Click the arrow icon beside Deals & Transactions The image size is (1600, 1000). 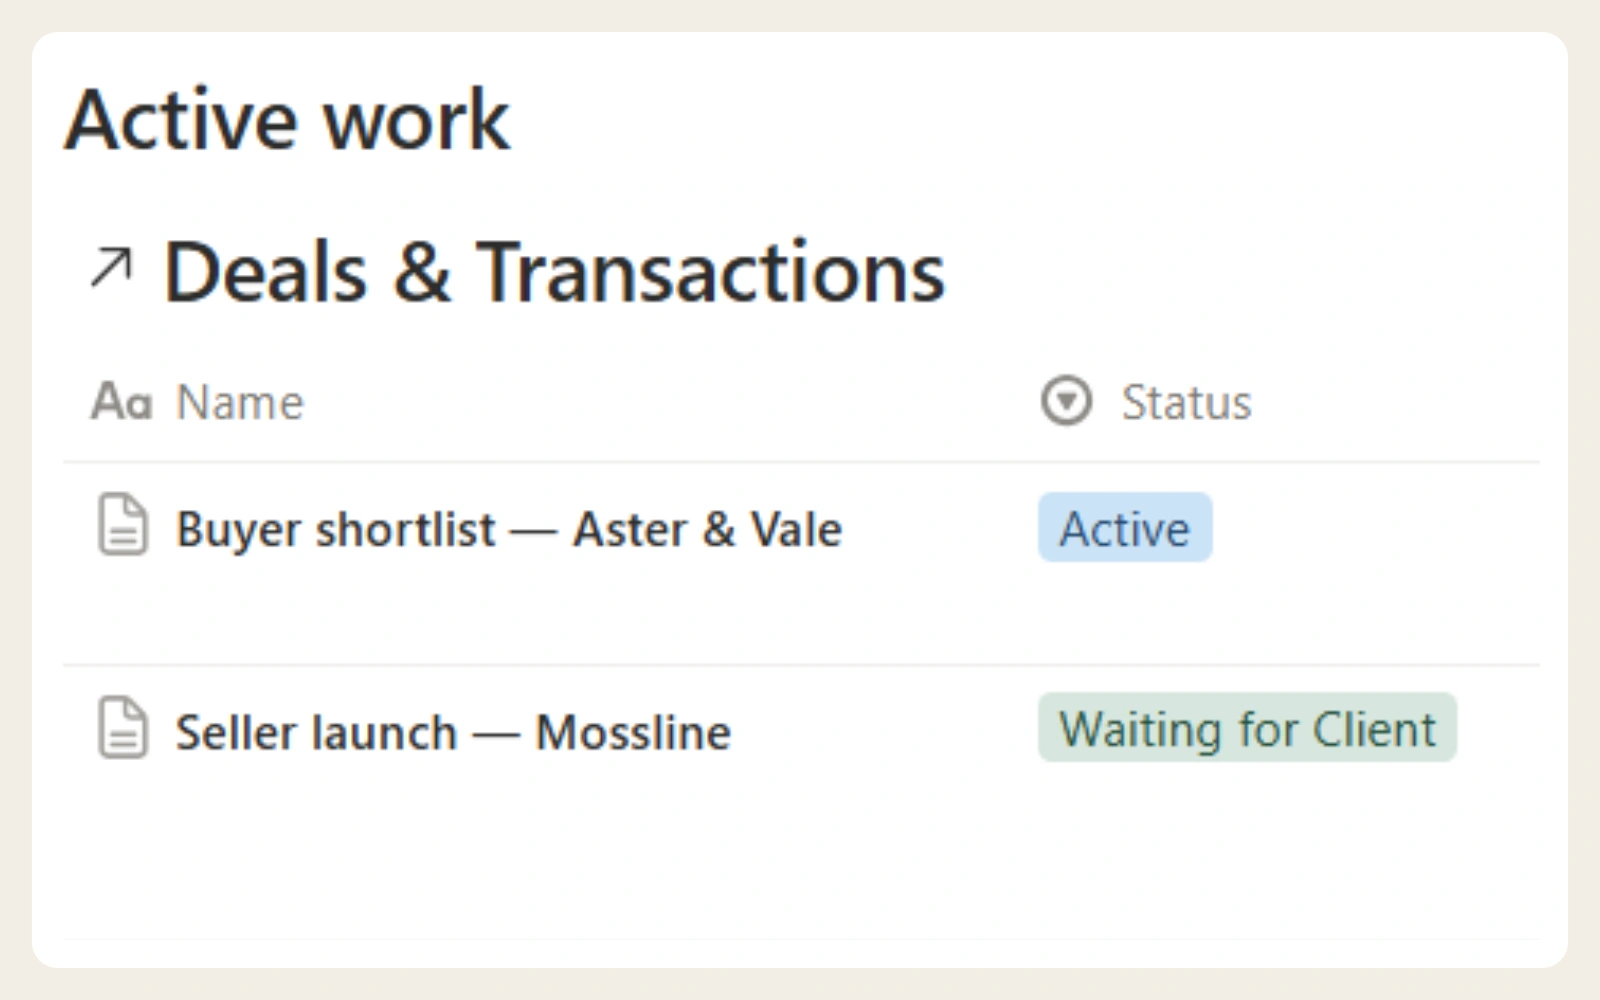coord(111,268)
